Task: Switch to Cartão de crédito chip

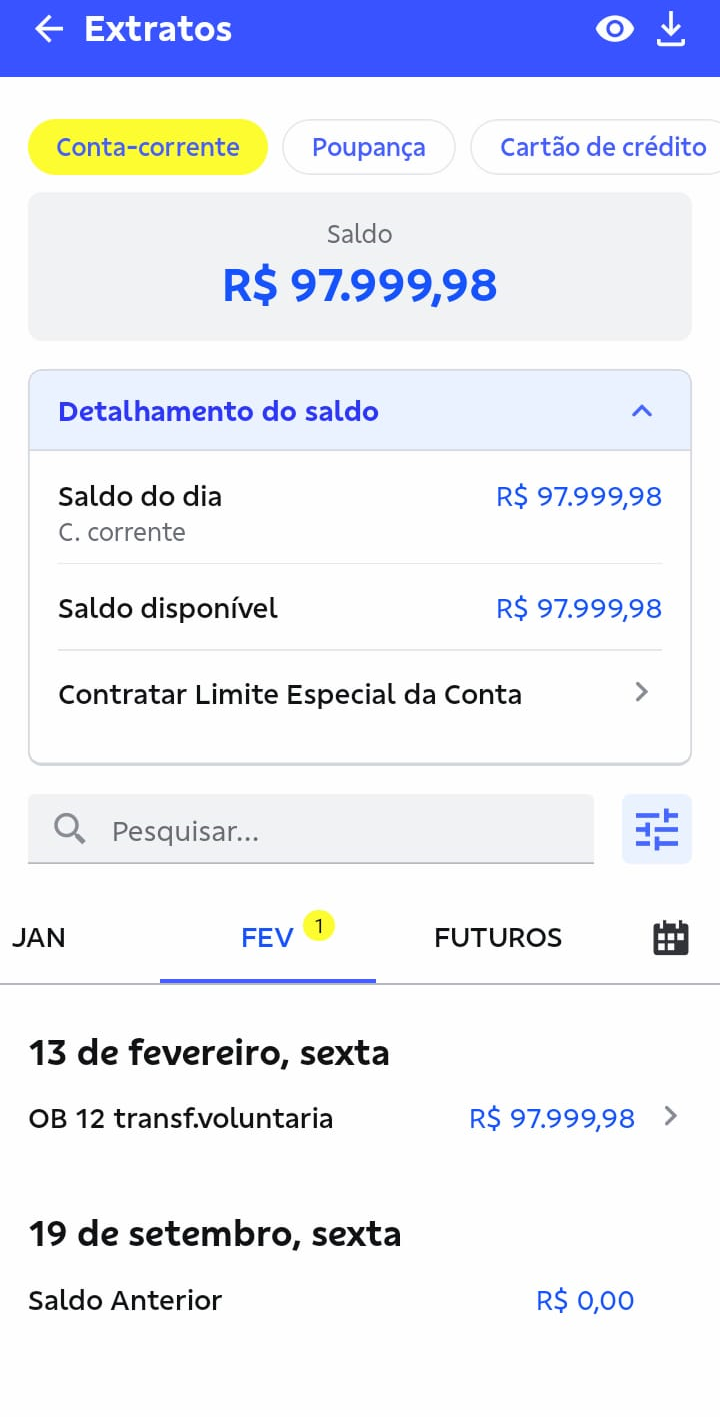Action: pos(602,148)
